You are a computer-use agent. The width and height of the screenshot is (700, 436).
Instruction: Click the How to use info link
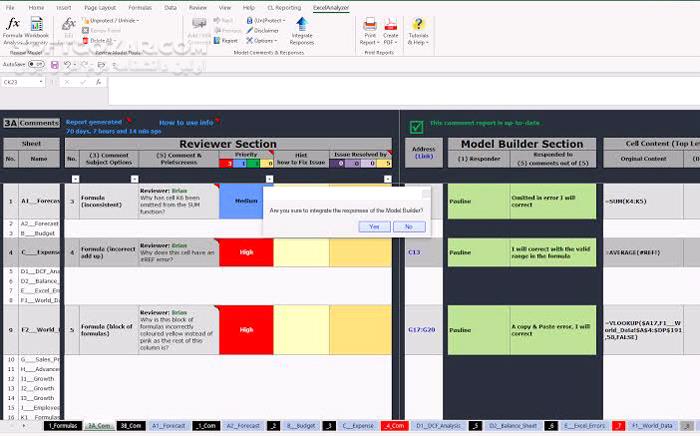(x=186, y=123)
